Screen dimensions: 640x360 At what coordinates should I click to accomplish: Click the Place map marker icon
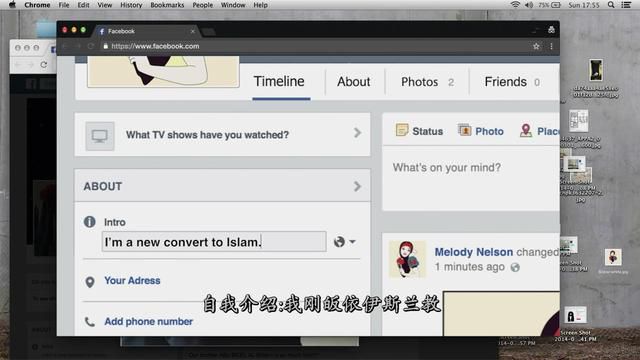(x=526, y=131)
